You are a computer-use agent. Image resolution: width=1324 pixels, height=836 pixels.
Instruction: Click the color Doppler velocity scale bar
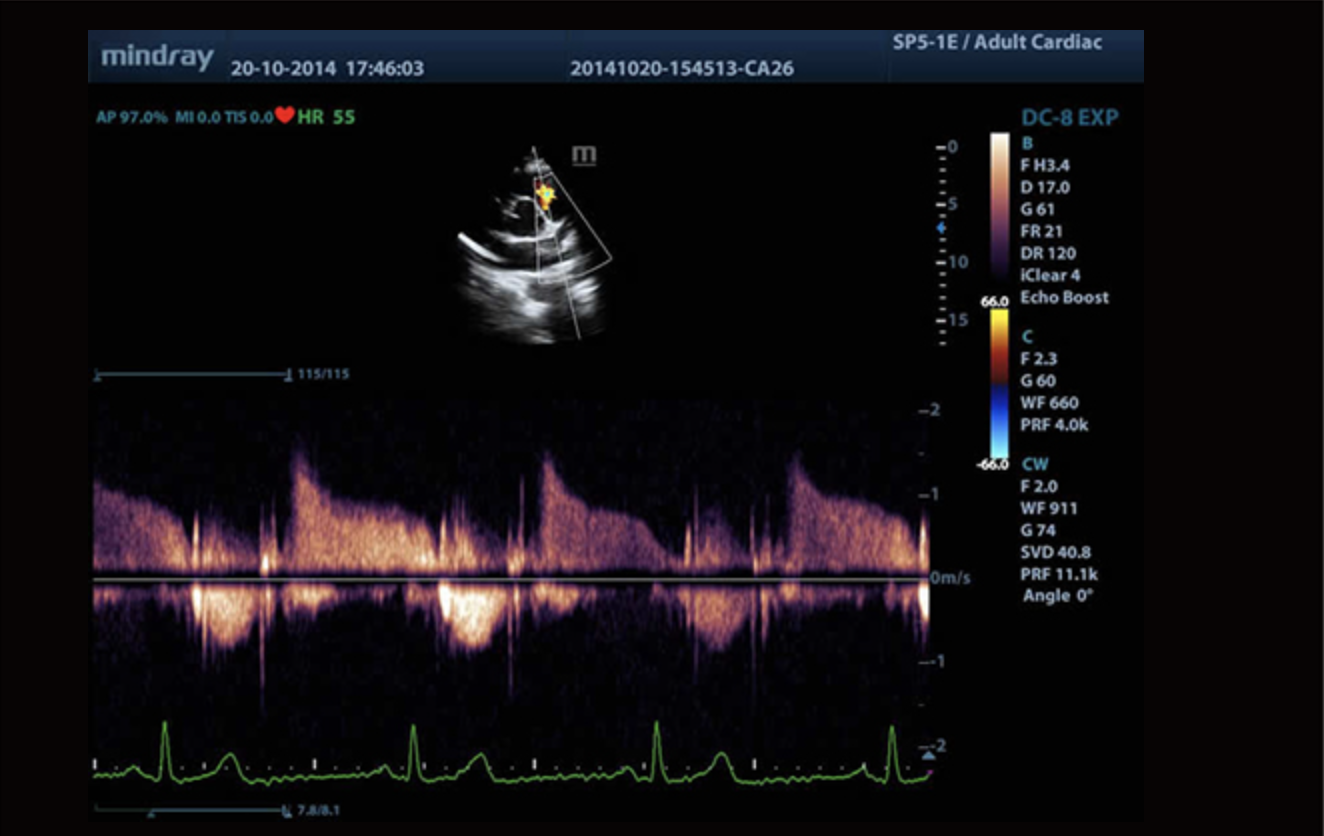point(999,383)
